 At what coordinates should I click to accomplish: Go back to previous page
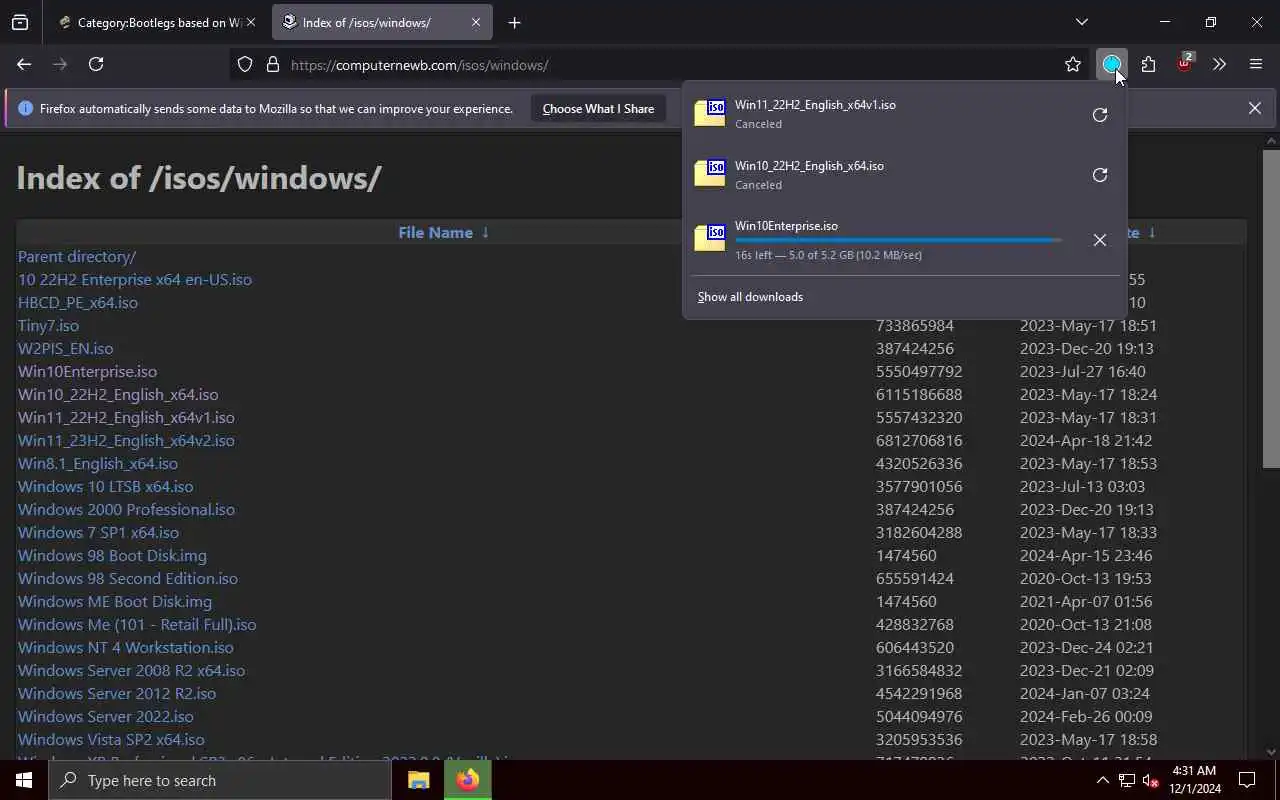point(24,64)
